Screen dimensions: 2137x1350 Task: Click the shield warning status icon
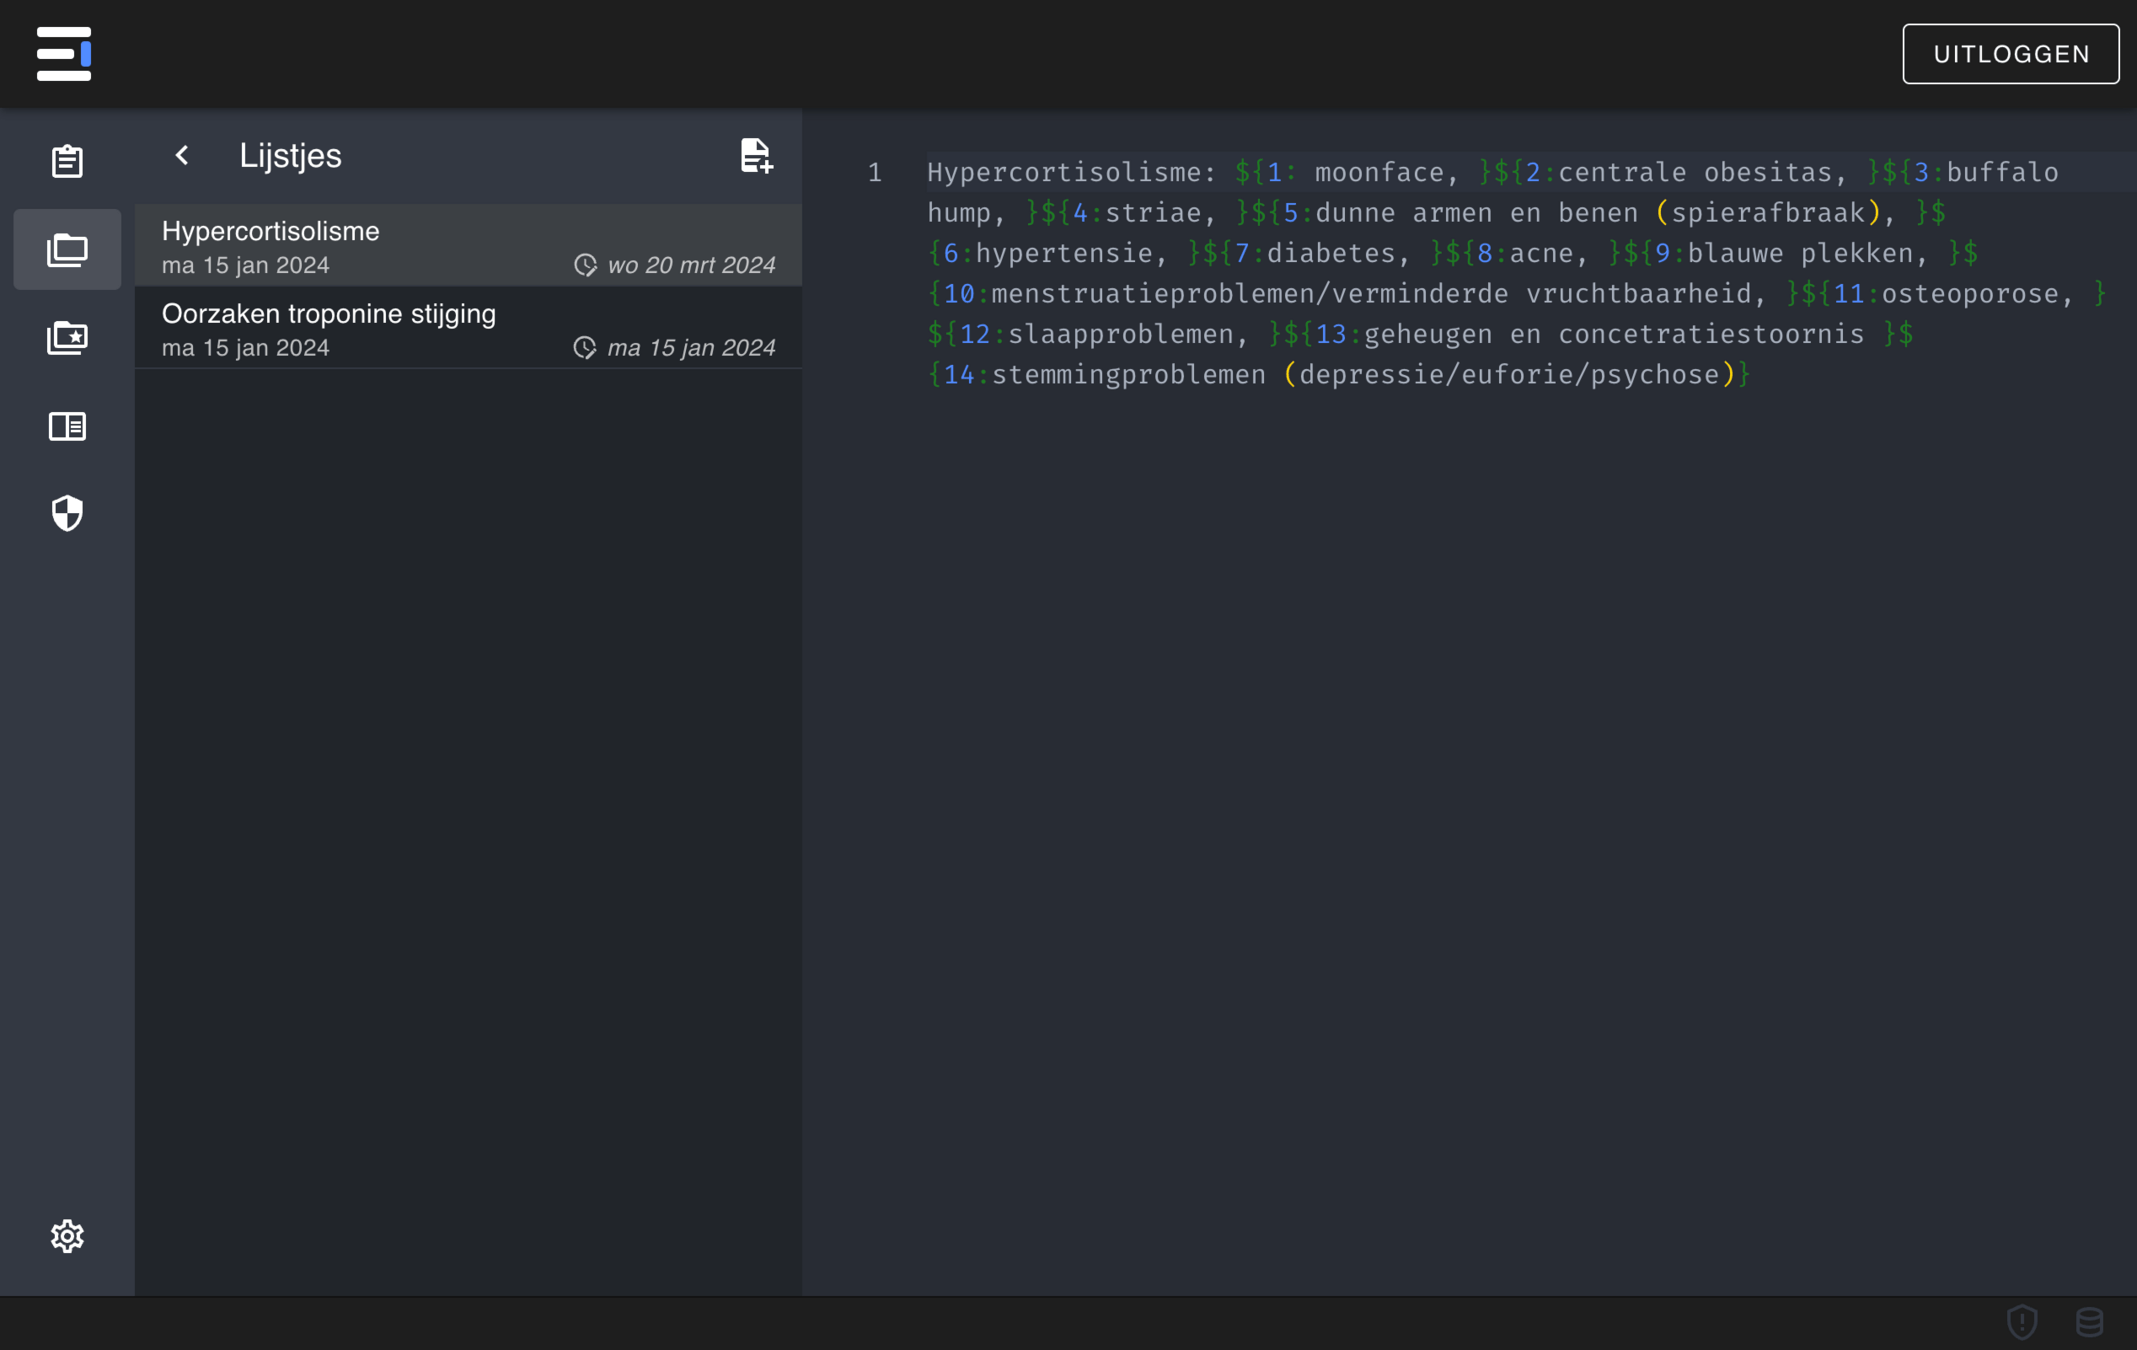point(2022,1322)
